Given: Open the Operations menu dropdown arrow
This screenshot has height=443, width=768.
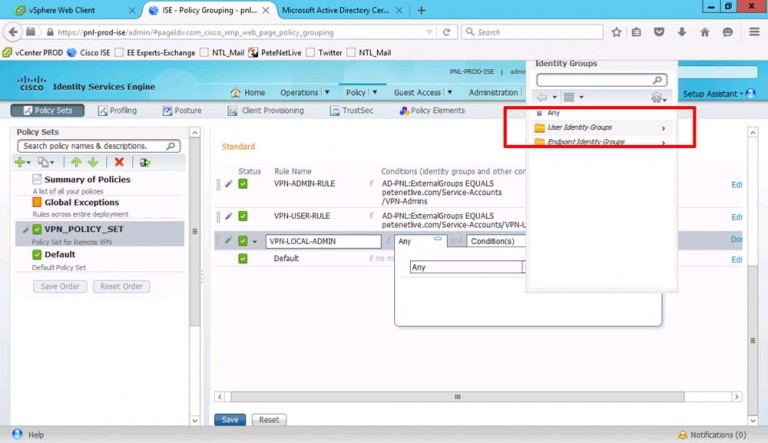Looking at the screenshot, I should pyautogui.click(x=327, y=92).
